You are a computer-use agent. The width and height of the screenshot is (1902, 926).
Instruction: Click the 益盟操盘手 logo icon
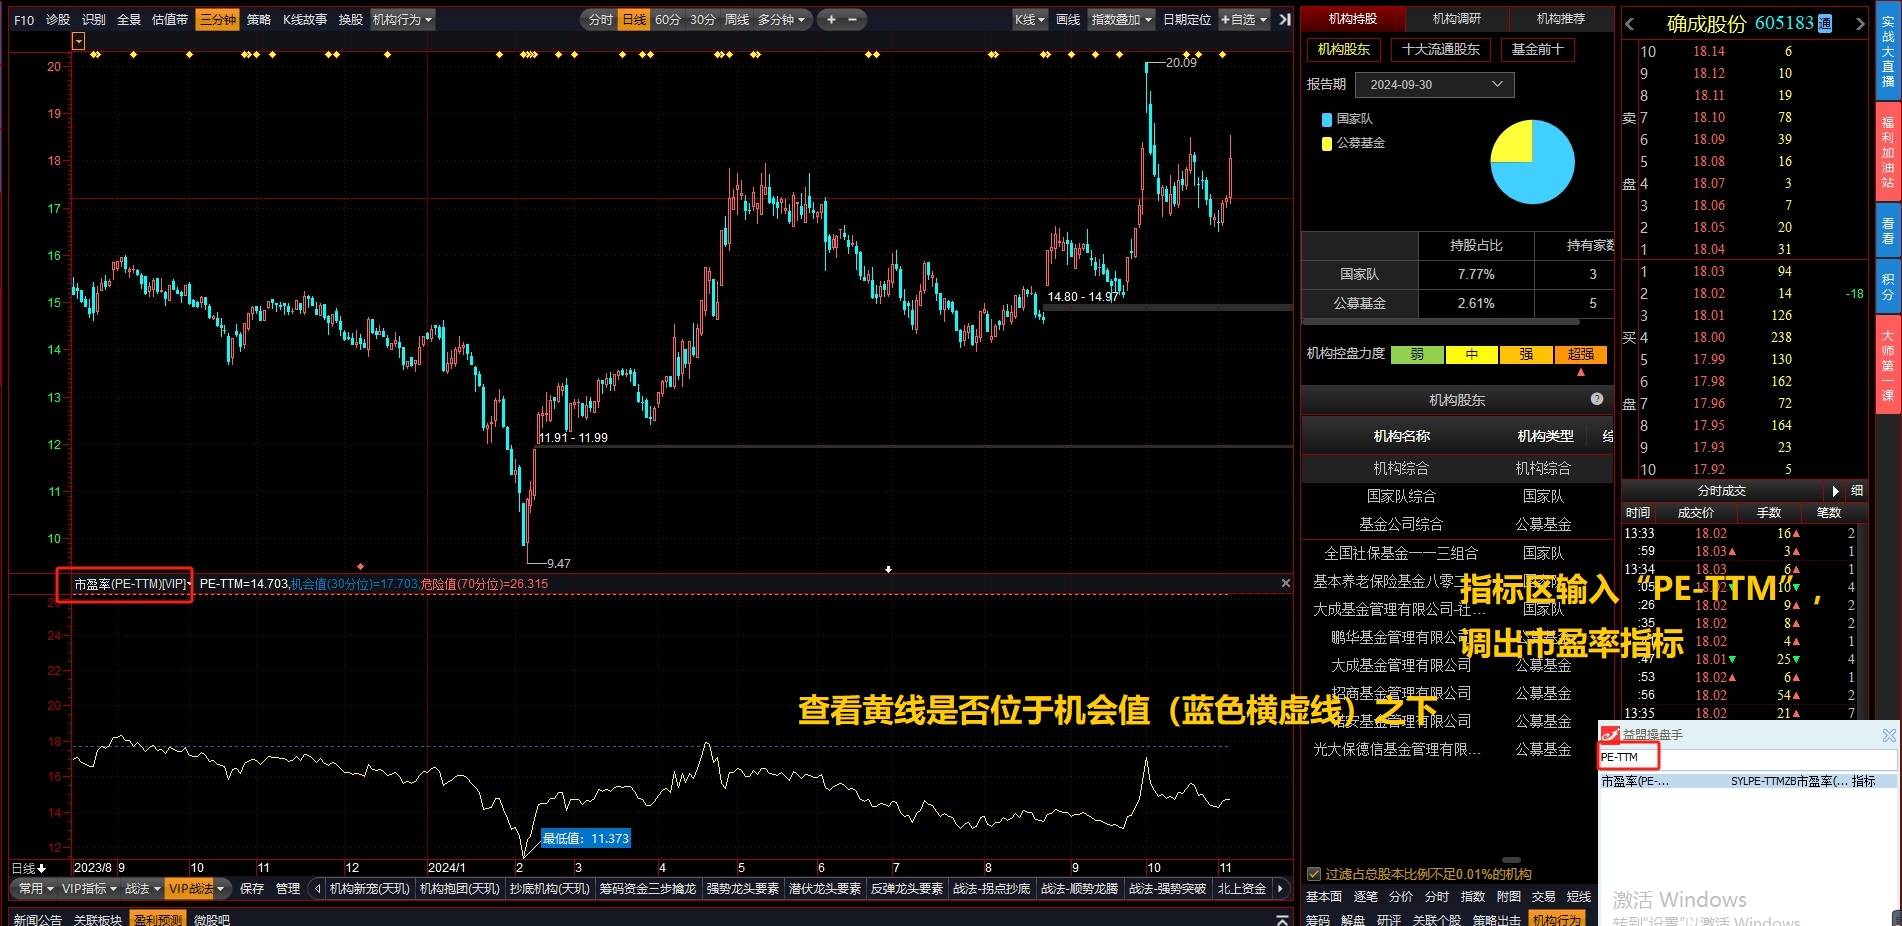click(x=1610, y=735)
